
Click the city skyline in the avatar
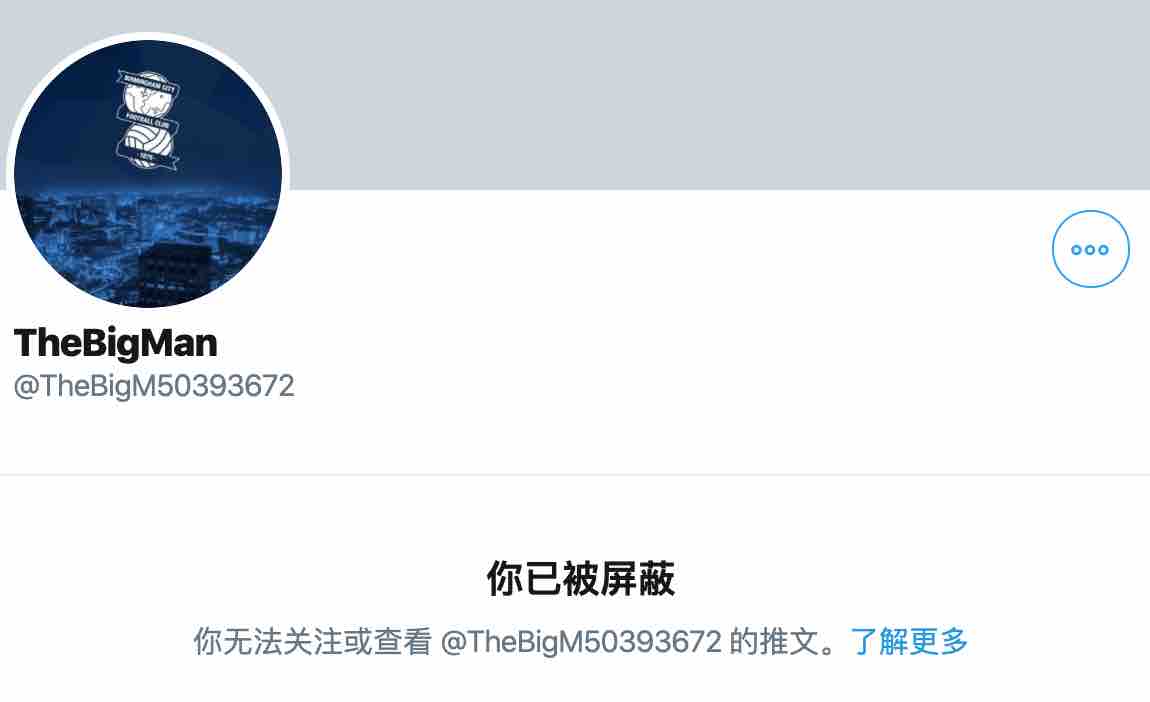click(x=147, y=235)
